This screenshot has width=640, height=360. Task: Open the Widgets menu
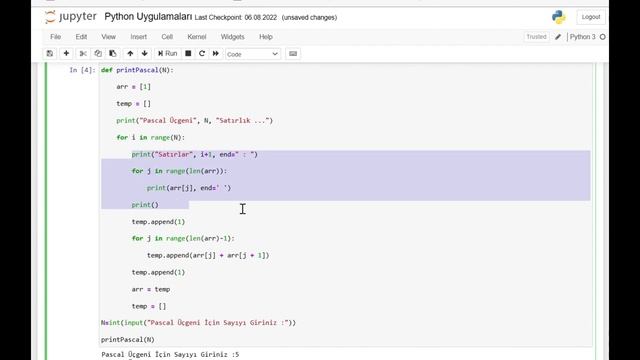tap(232, 37)
